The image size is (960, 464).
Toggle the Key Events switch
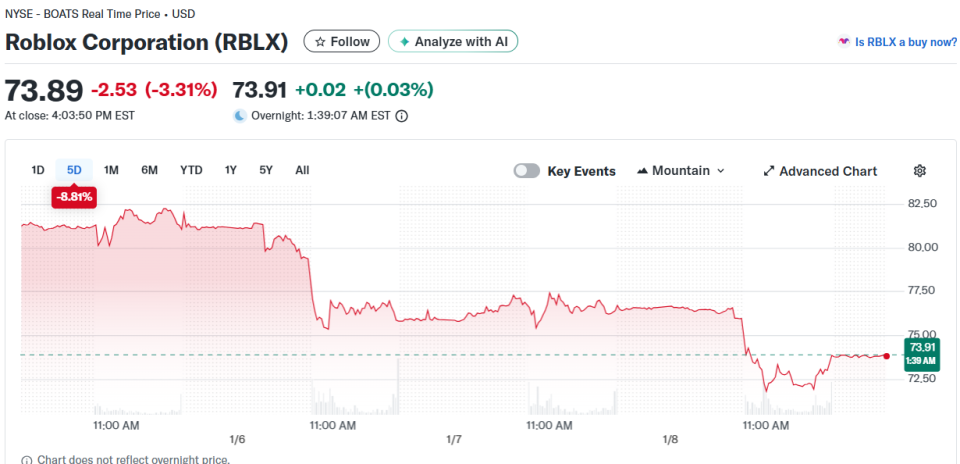click(527, 171)
